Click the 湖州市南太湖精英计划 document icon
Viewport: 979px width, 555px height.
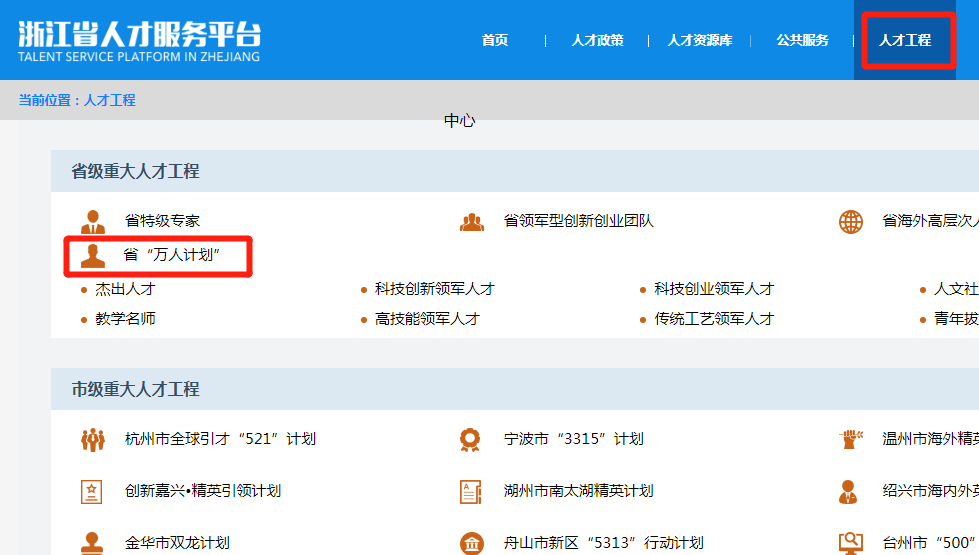470,492
